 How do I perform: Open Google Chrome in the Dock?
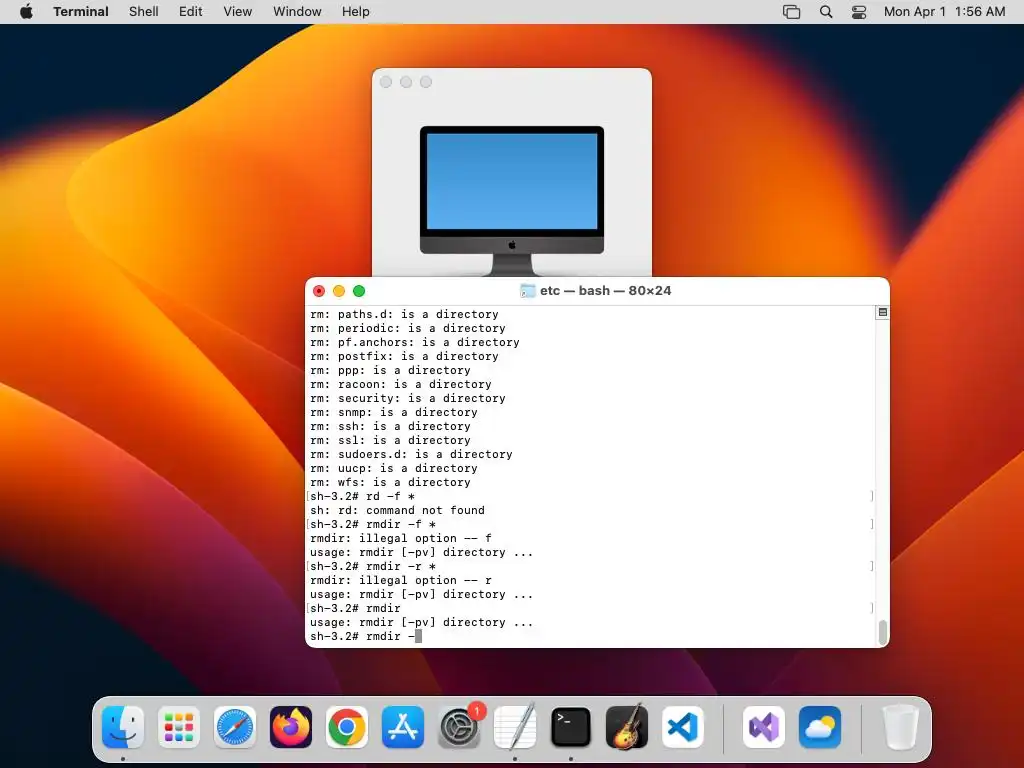pos(347,727)
